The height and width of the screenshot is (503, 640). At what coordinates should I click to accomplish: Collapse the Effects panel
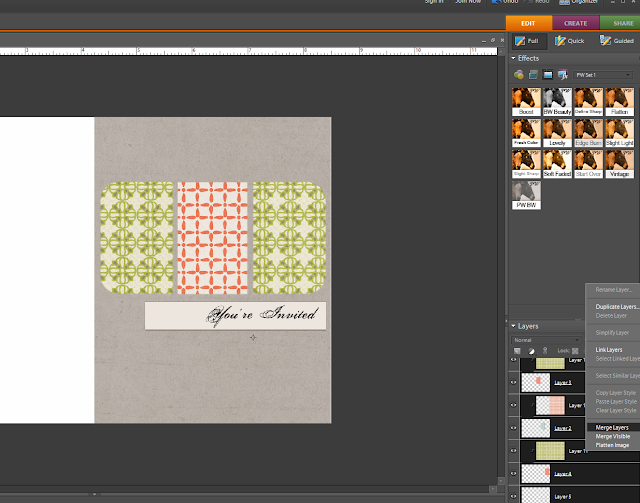[x=513, y=58]
